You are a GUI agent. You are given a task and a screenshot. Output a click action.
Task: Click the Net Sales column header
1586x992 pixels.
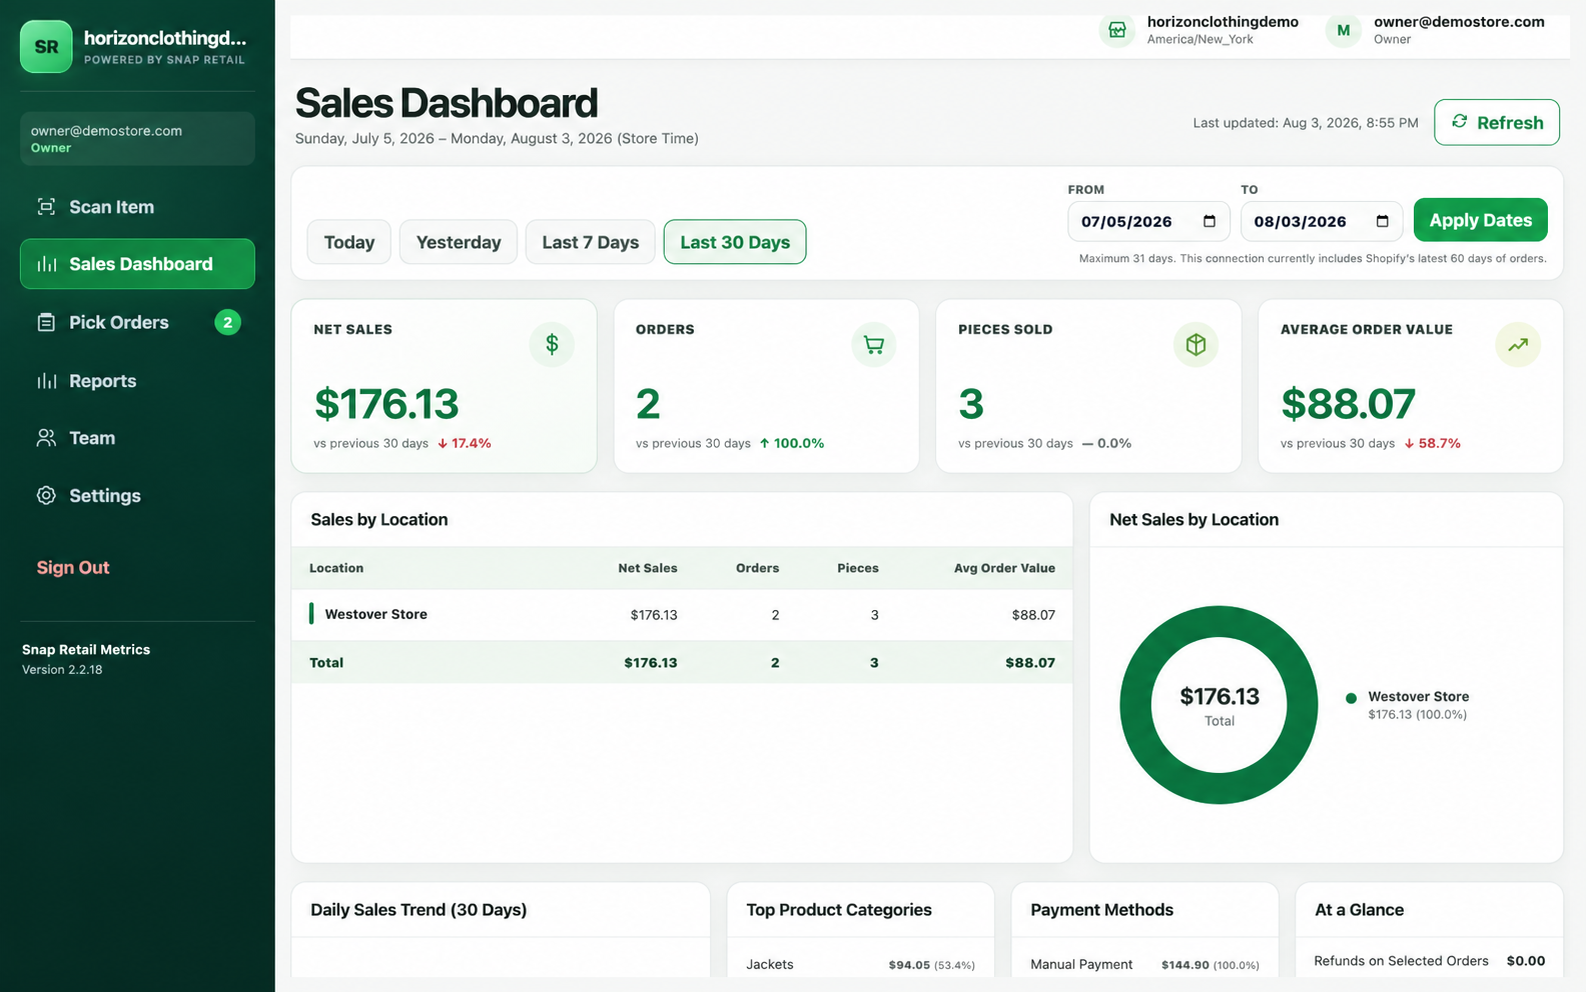647,568
